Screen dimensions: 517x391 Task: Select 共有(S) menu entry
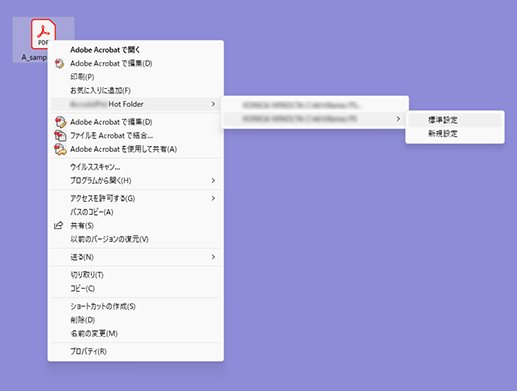(x=137, y=226)
